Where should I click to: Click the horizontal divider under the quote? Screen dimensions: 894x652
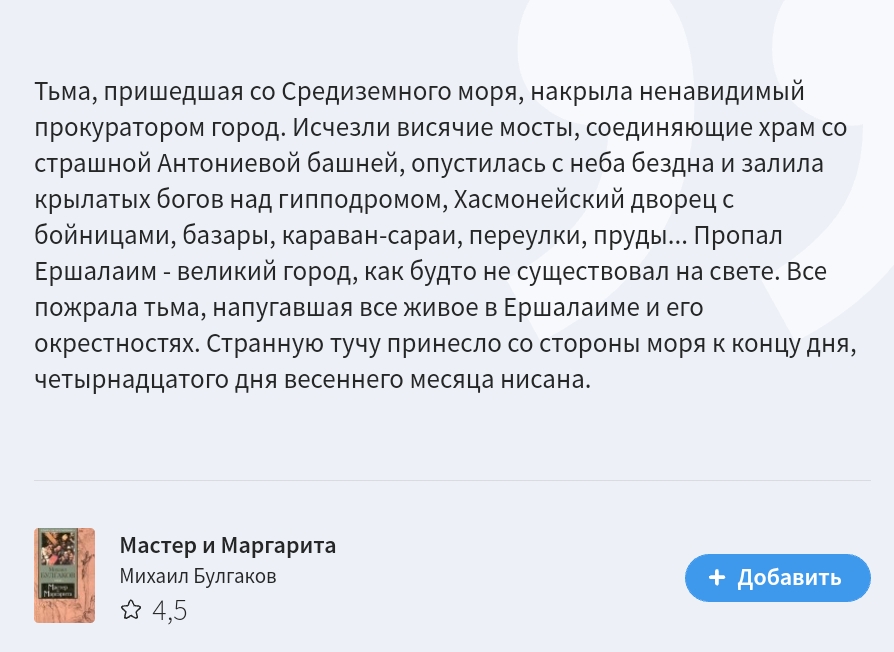coord(452,480)
